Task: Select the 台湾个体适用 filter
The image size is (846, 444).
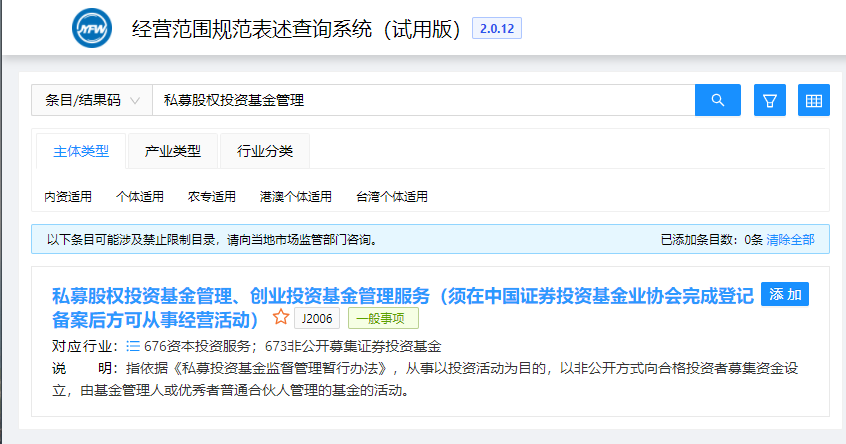Action: (x=392, y=196)
